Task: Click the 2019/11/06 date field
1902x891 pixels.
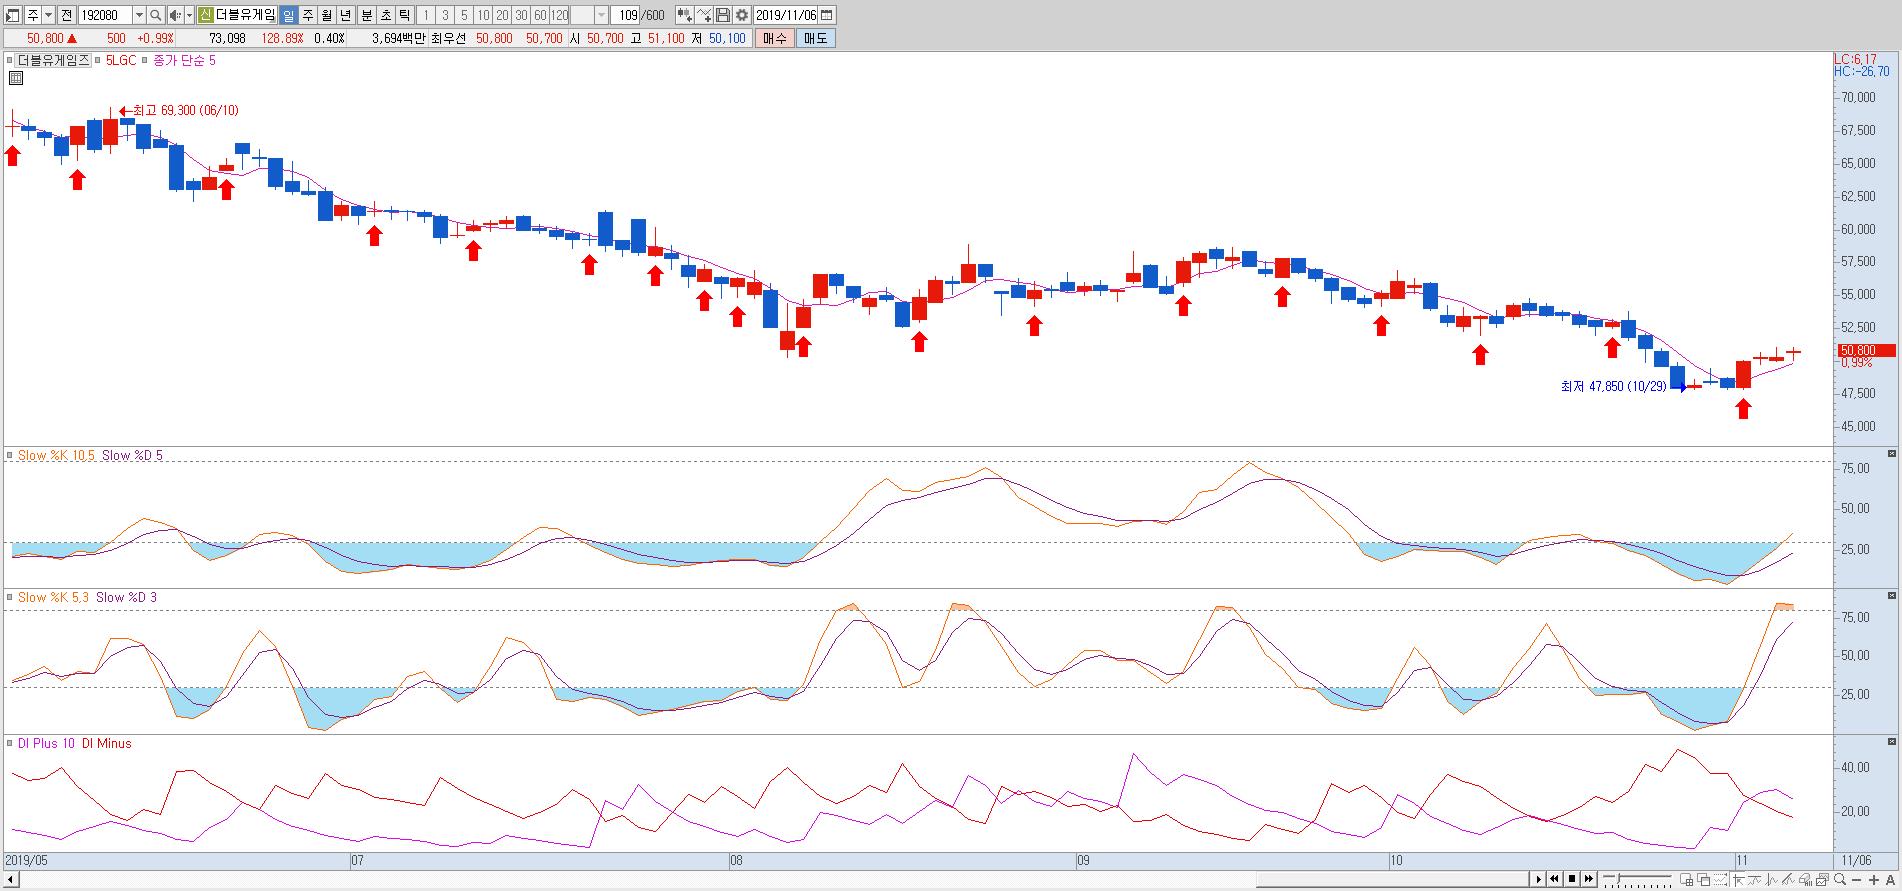Action: [786, 15]
